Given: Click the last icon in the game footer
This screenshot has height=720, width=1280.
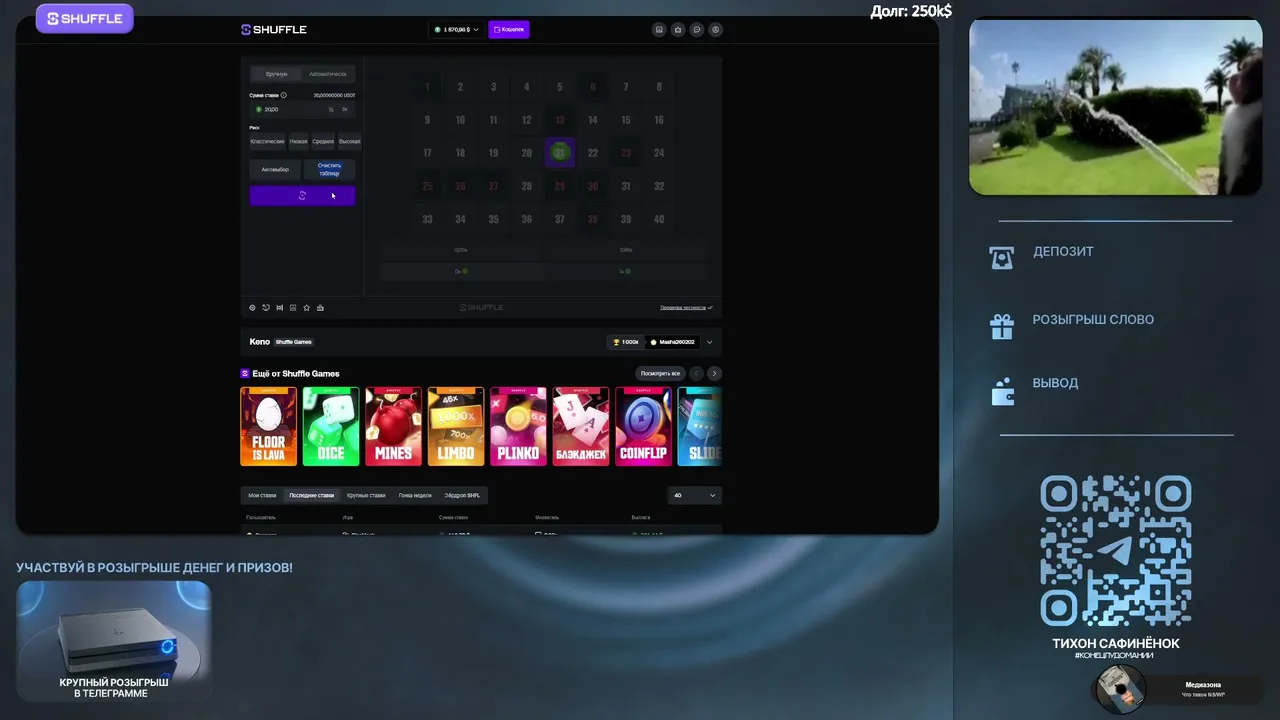Looking at the screenshot, I should coord(320,308).
